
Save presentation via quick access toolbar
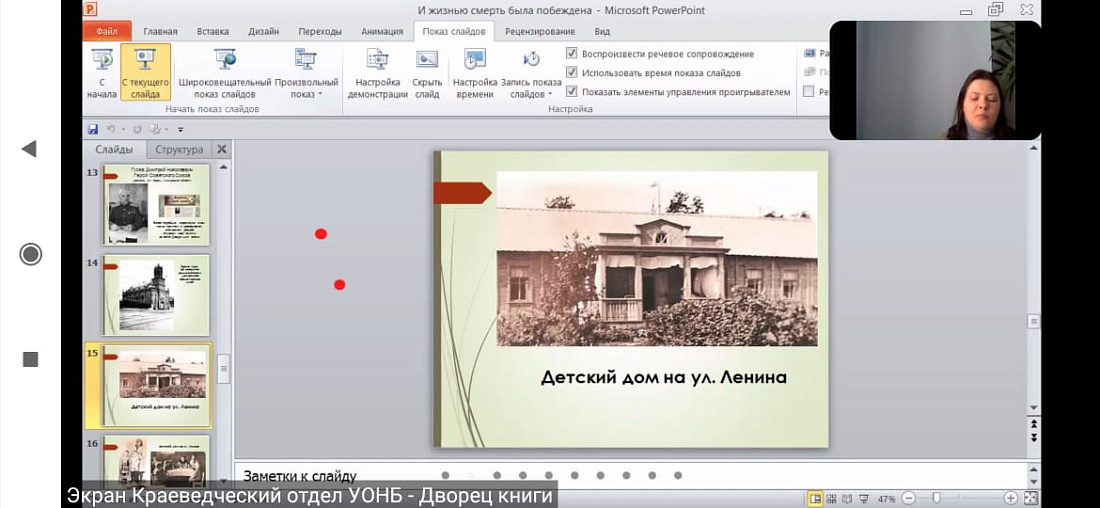[x=93, y=129]
